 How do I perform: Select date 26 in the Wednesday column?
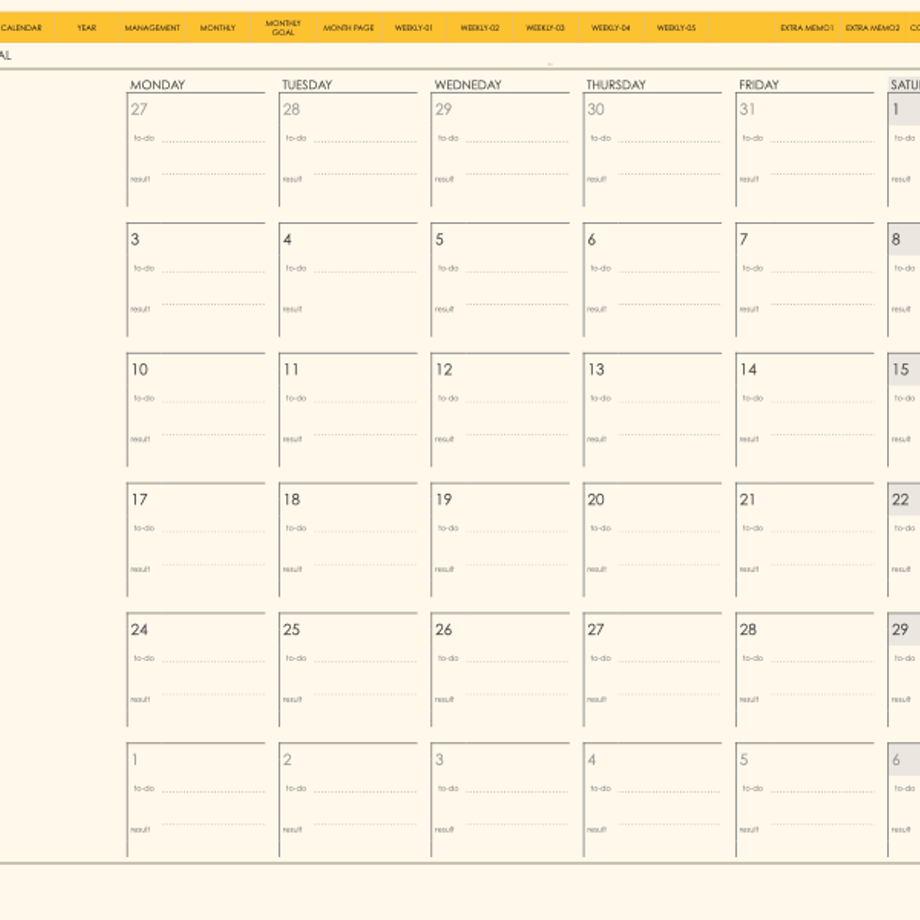click(444, 630)
